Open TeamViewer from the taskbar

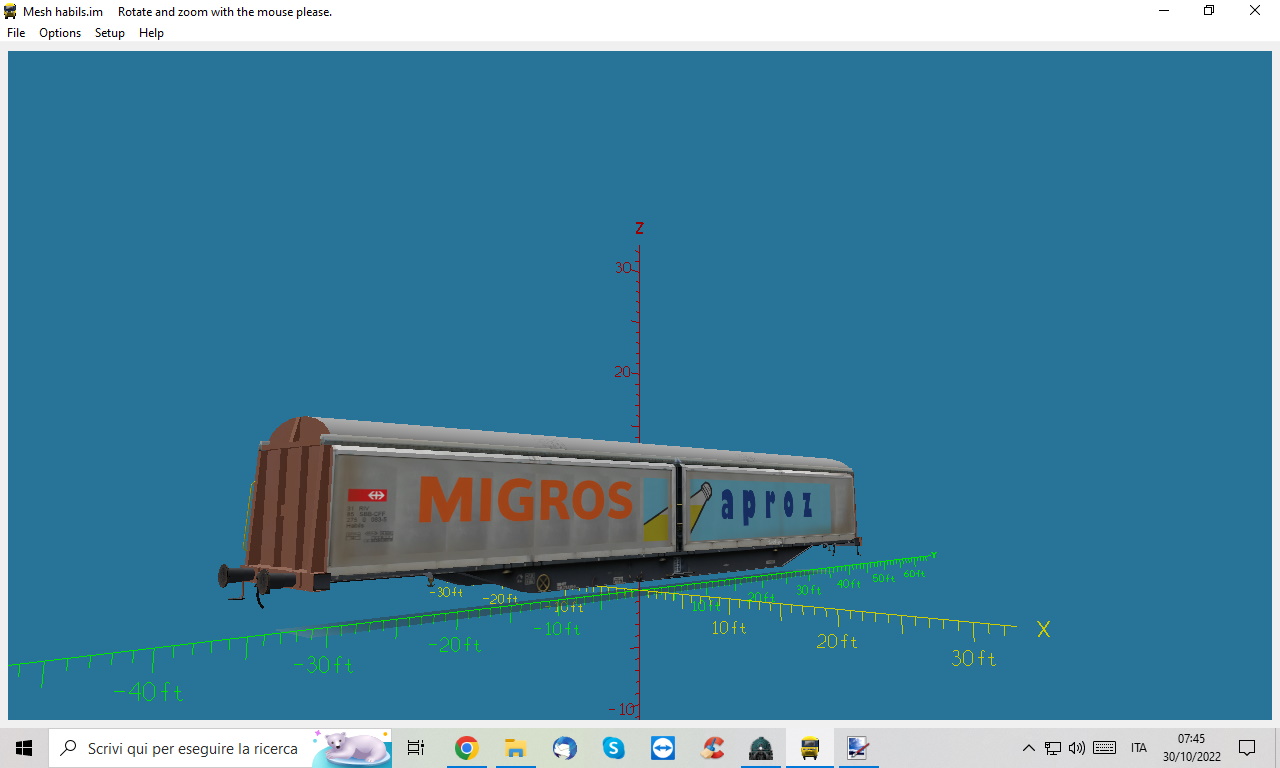tap(662, 748)
